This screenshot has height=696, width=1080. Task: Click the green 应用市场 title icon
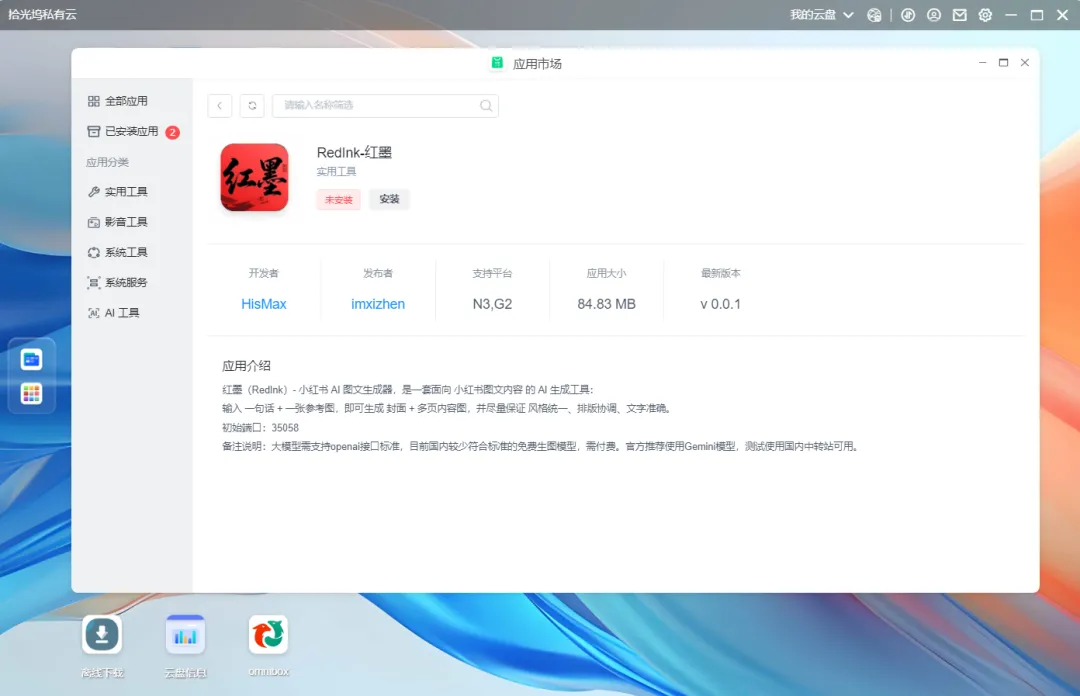coord(497,63)
